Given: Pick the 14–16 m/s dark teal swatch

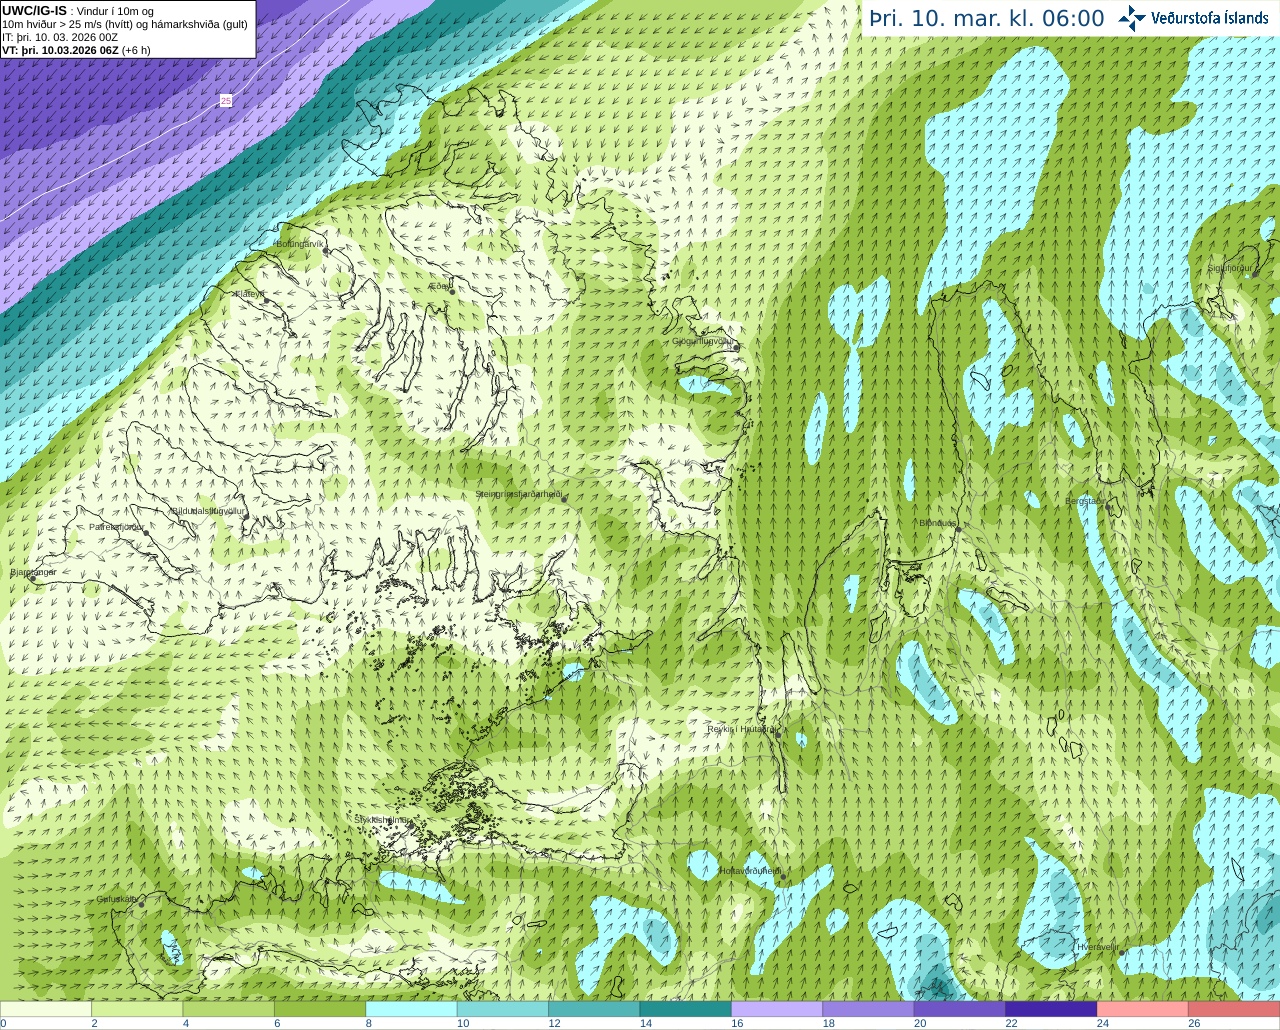Looking at the screenshot, I should click(686, 1009).
